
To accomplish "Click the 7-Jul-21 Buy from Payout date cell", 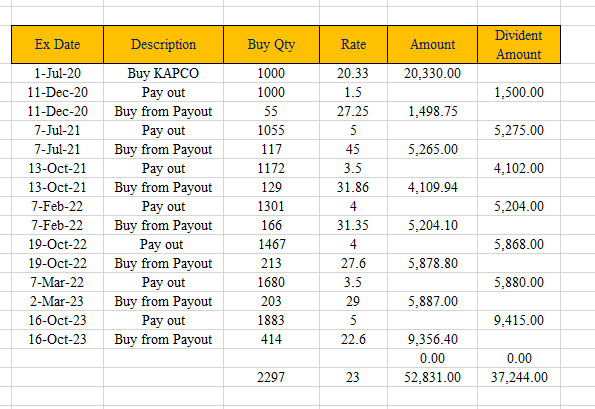I will click(x=57, y=149).
